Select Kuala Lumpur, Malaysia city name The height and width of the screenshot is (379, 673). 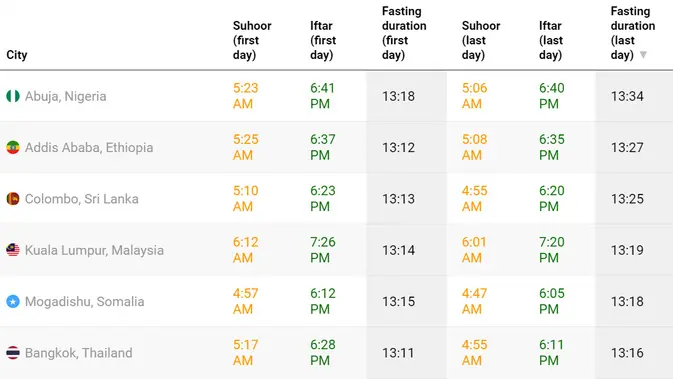pos(94,250)
